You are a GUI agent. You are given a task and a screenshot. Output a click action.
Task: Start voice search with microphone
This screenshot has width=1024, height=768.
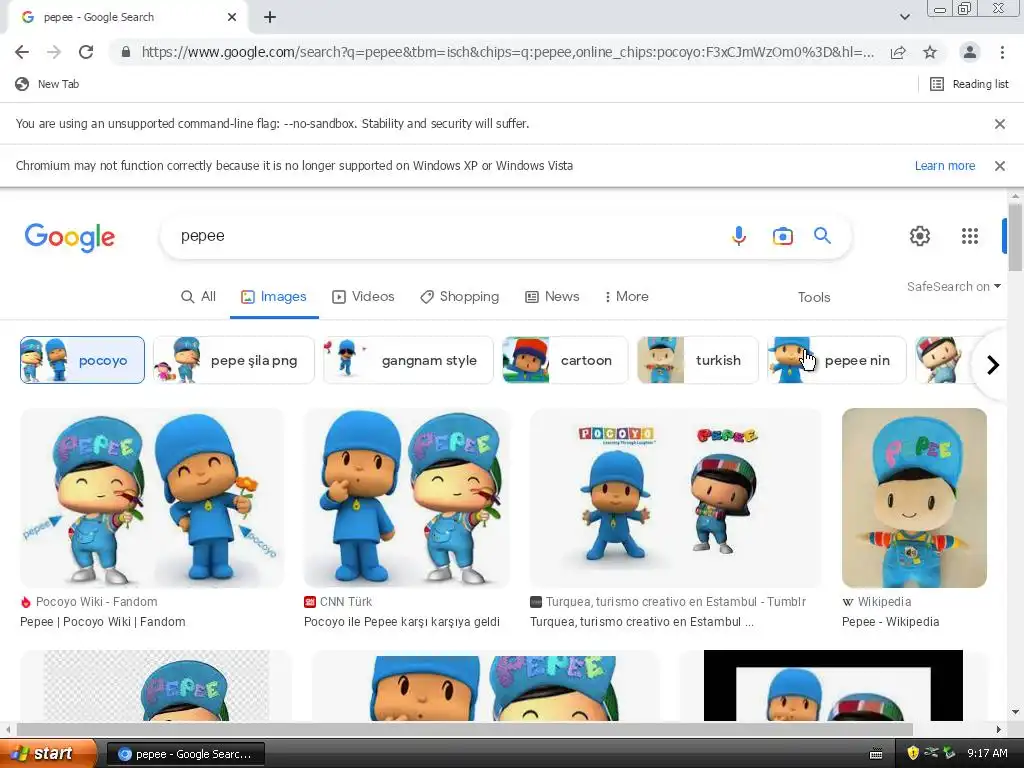739,236
